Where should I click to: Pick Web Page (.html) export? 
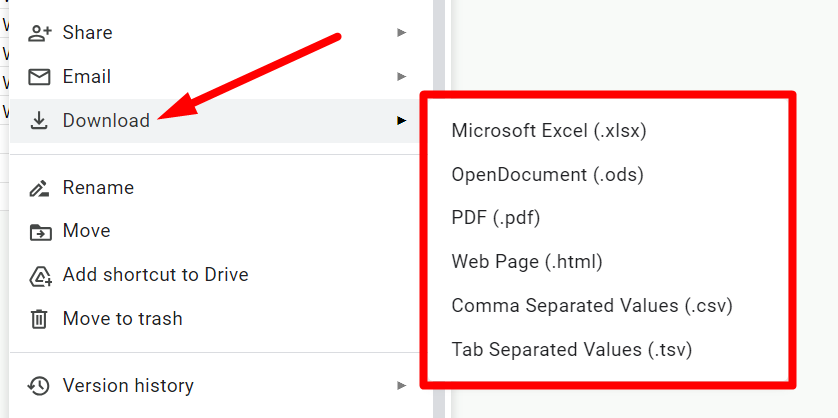point(527,262)
